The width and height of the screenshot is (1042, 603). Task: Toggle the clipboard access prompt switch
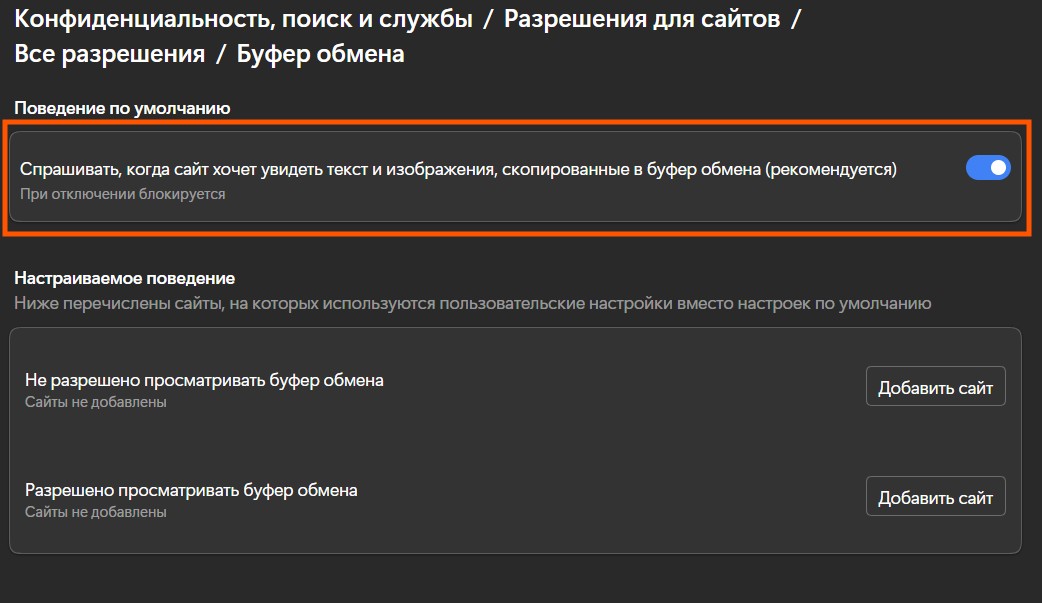[988, 169]
